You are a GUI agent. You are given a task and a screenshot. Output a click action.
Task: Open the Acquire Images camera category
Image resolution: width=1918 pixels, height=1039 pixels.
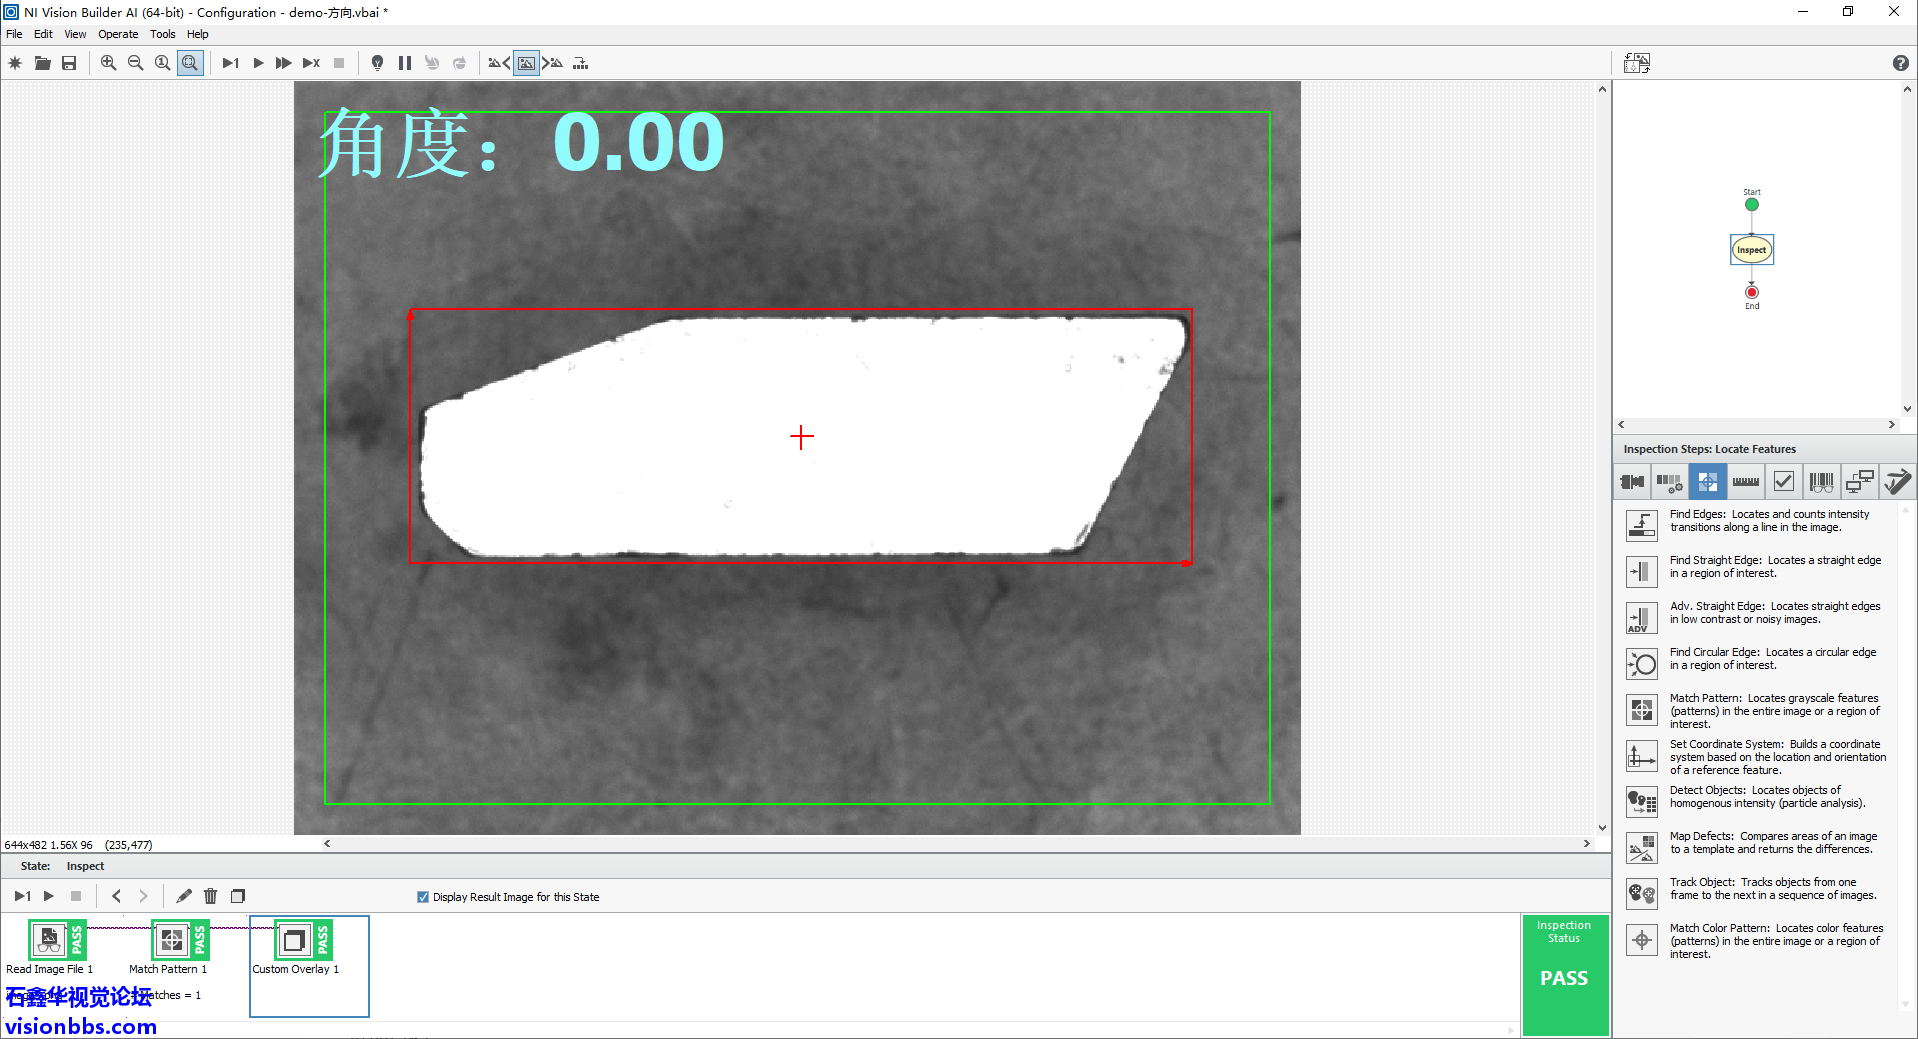pos(1632,482)
